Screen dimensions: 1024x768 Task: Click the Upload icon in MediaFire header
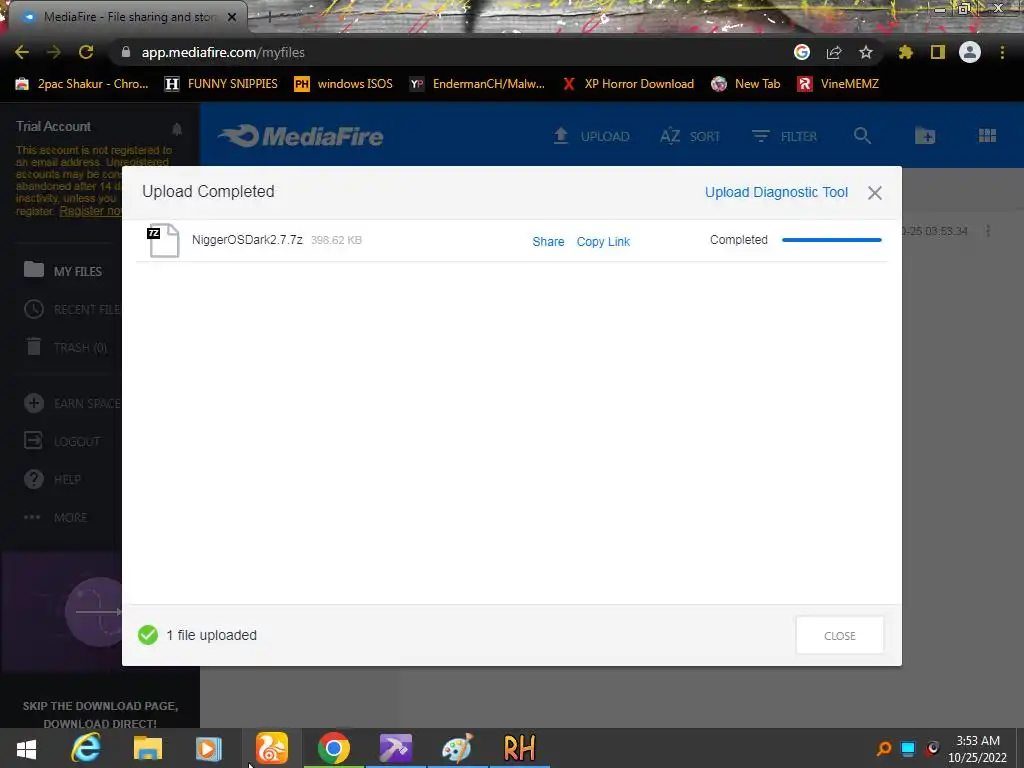[x=560, y=136]
